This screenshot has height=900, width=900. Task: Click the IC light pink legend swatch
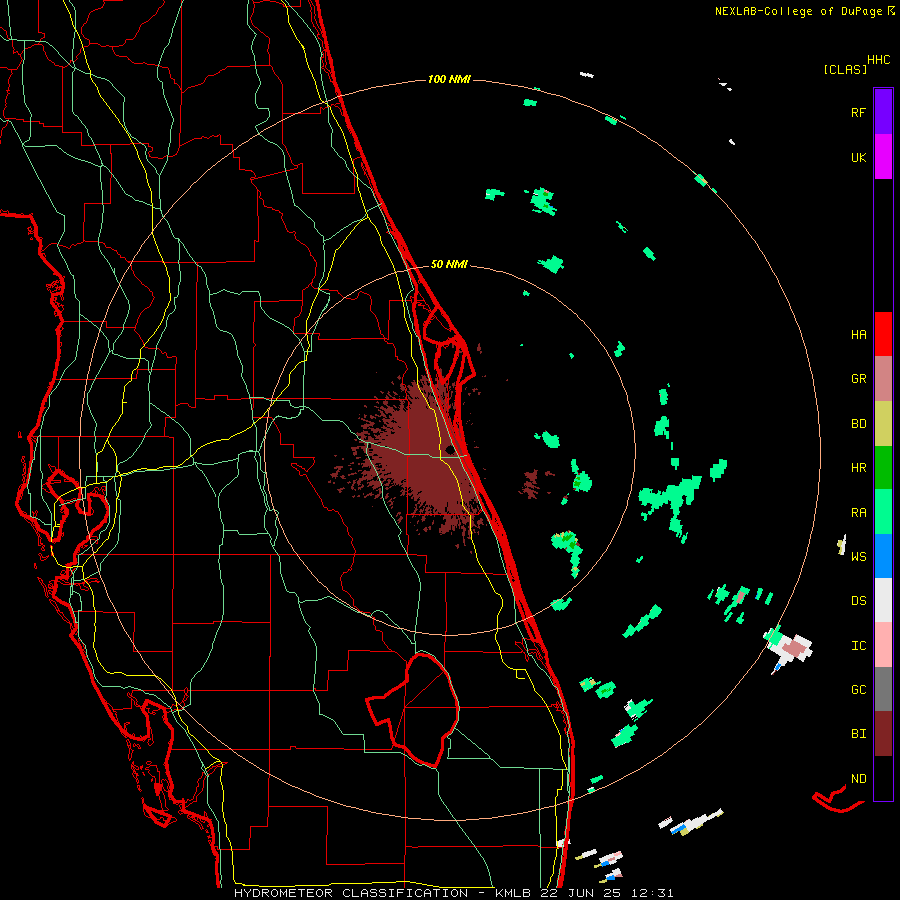tap(883, 645)
